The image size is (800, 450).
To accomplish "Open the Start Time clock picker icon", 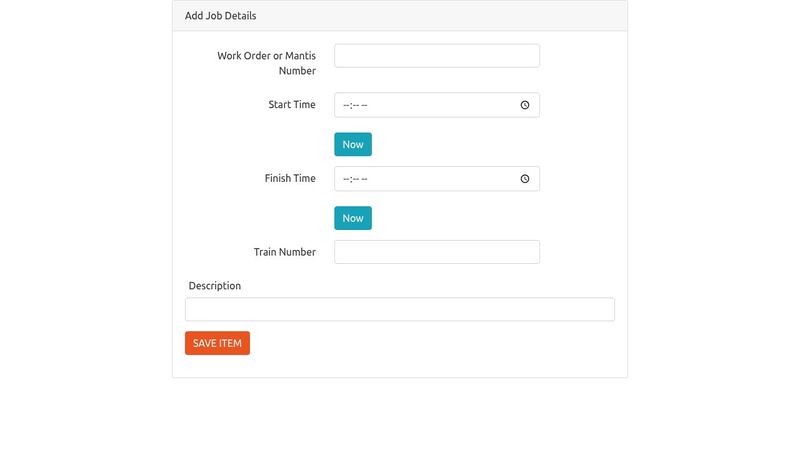I will (x=525, y=105).
